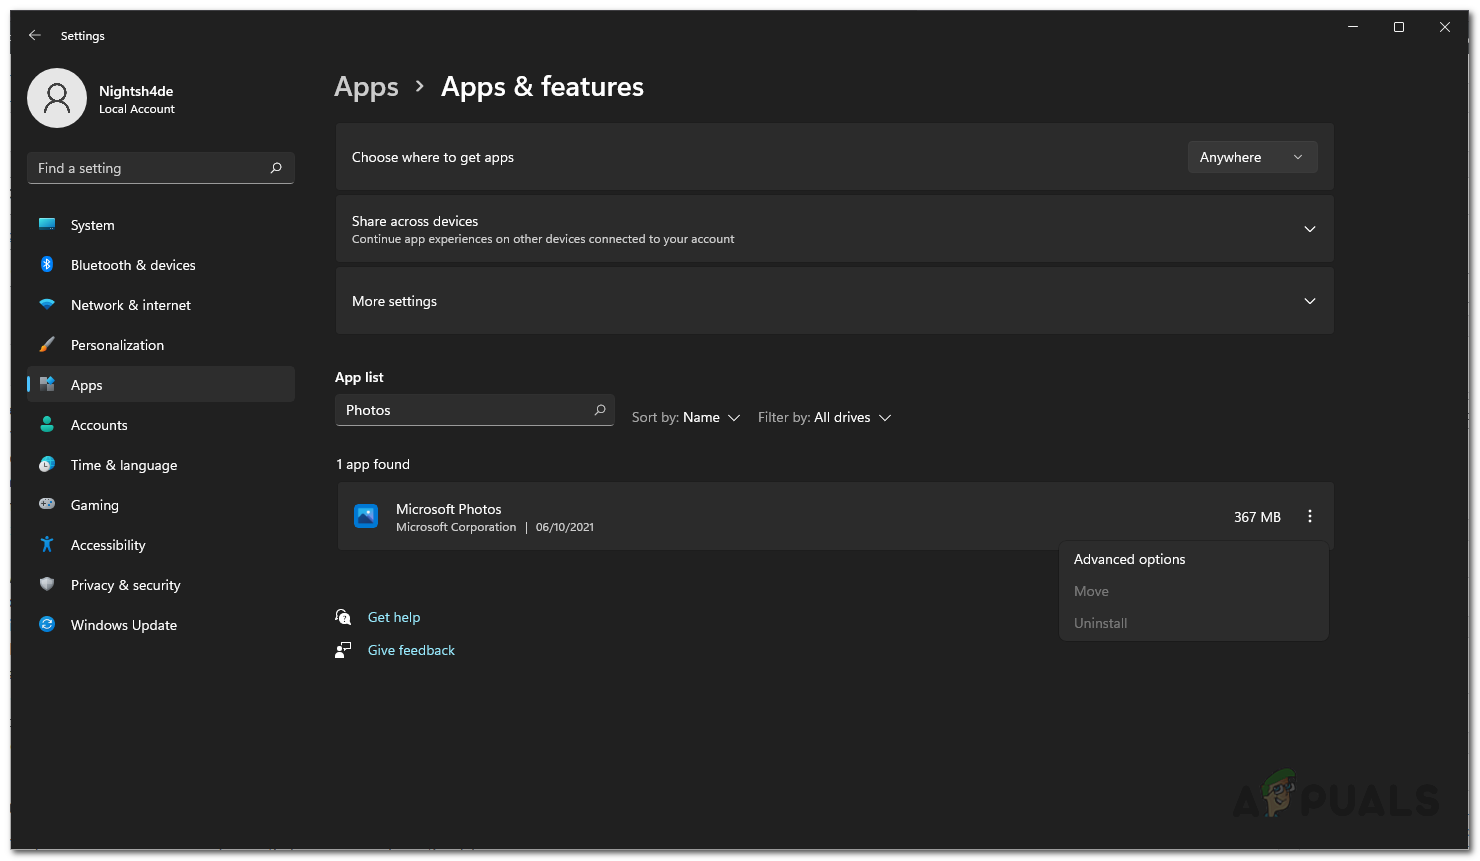Click the Find a setting search field
The width and height of the screenshot is (1480, 861).
pos(150,168)
